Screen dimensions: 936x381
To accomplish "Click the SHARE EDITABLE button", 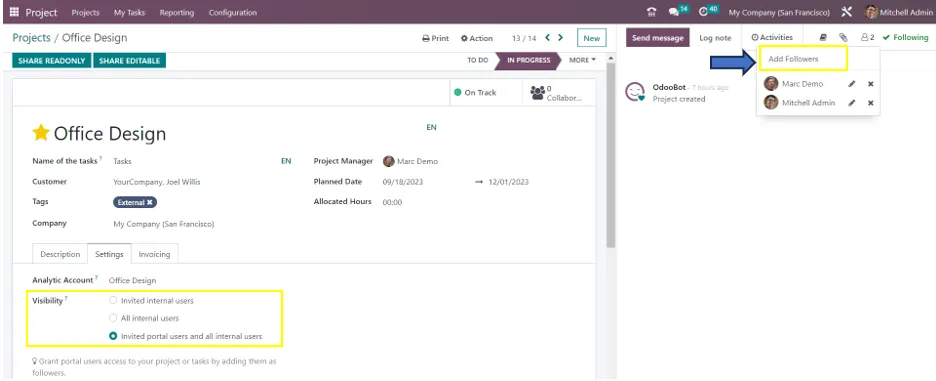I will (x=130, y=60).
